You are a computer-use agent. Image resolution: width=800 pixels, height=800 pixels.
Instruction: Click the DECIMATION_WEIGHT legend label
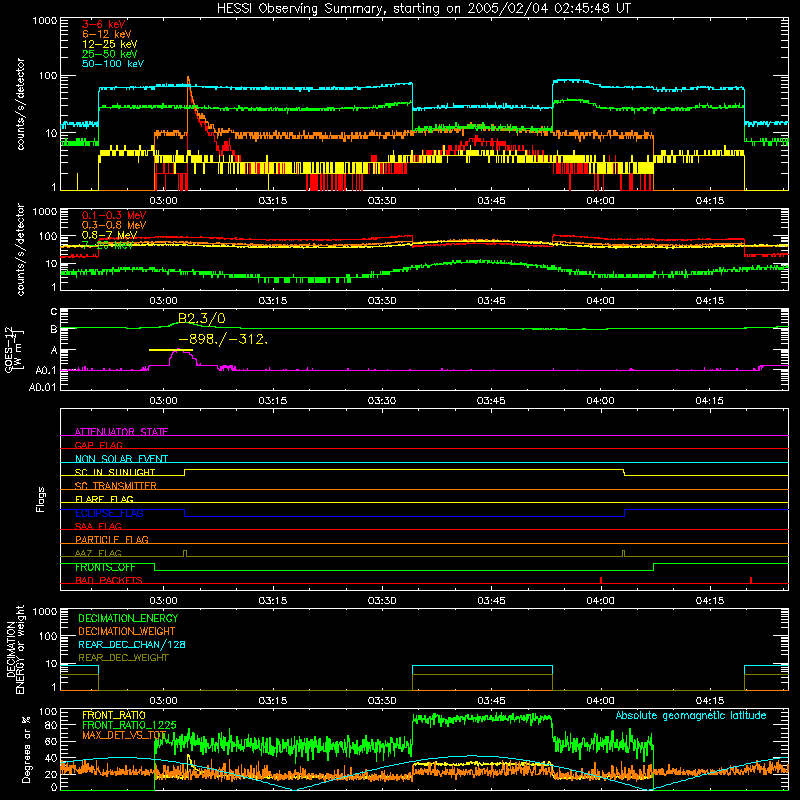click(x=127, y=631)
